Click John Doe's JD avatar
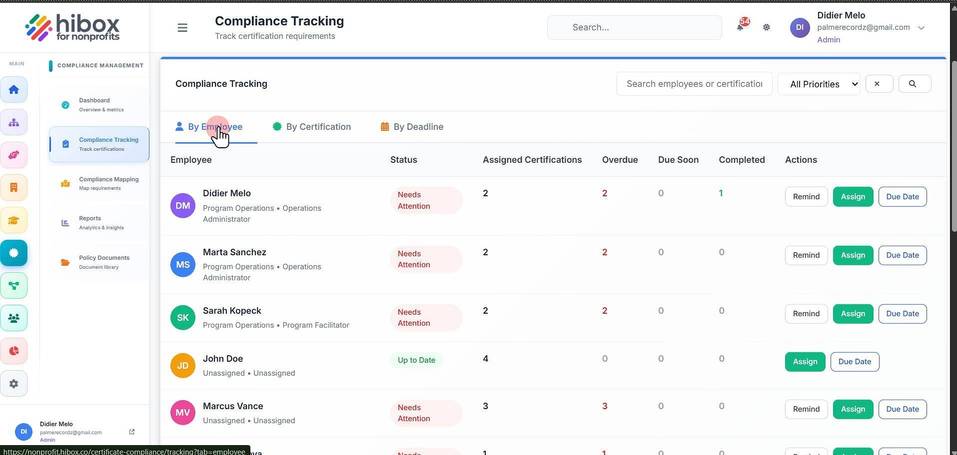 tap(182, 365)
